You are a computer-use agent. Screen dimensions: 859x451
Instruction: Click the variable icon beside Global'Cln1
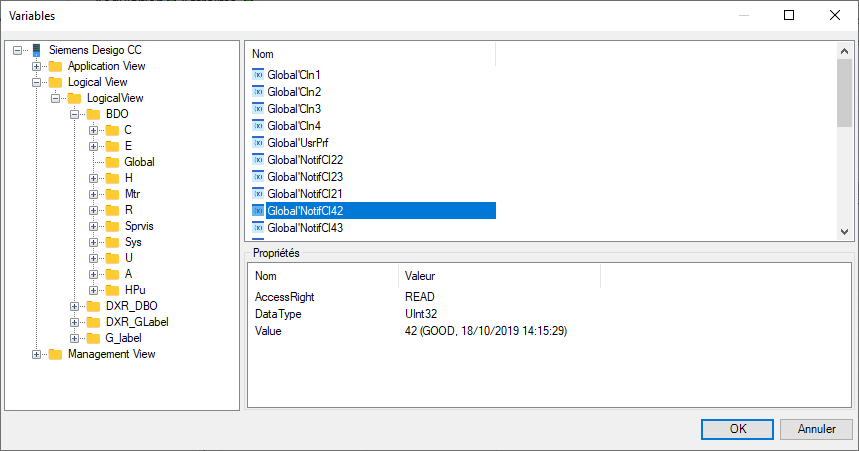[258, 75]
